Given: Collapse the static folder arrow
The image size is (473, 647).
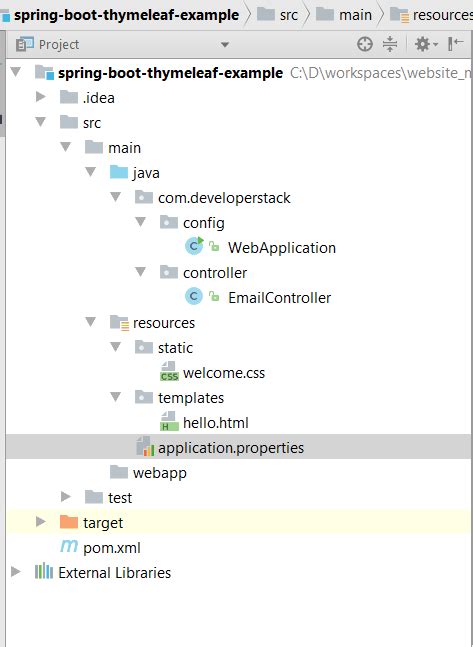Looking at the screenshot, I should tap(116, 347).
